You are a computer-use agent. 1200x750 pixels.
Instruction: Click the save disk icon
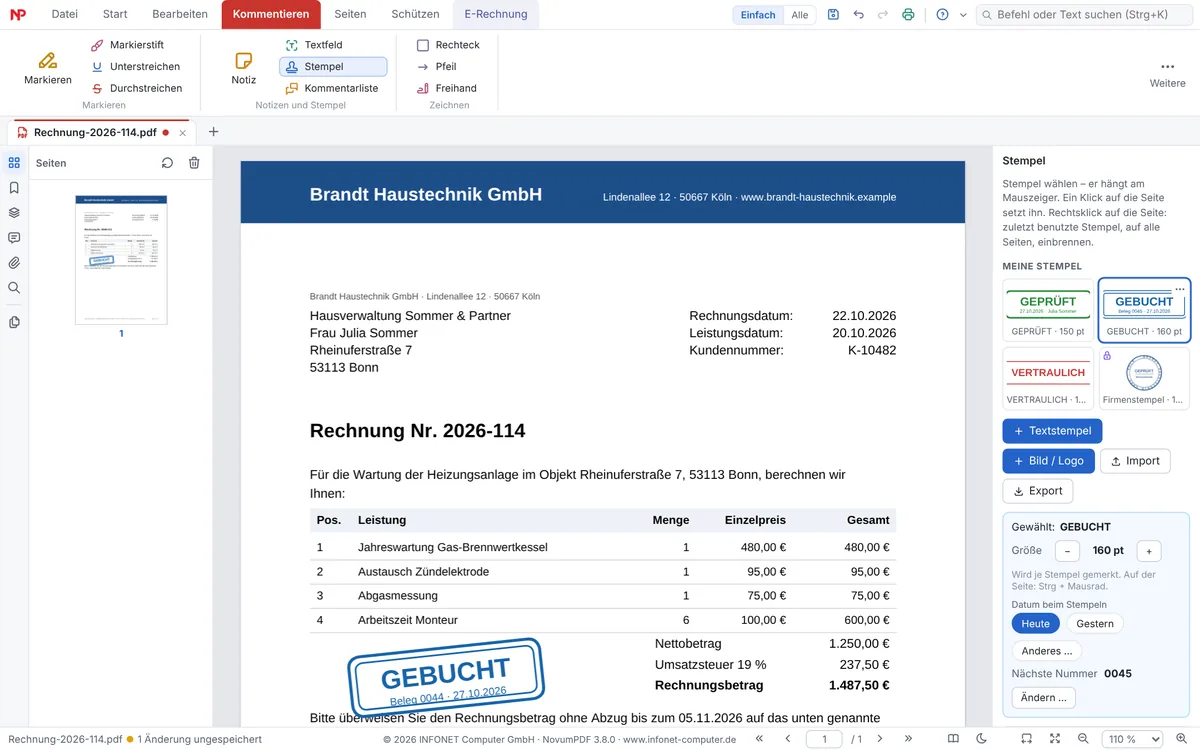[833, 15]
